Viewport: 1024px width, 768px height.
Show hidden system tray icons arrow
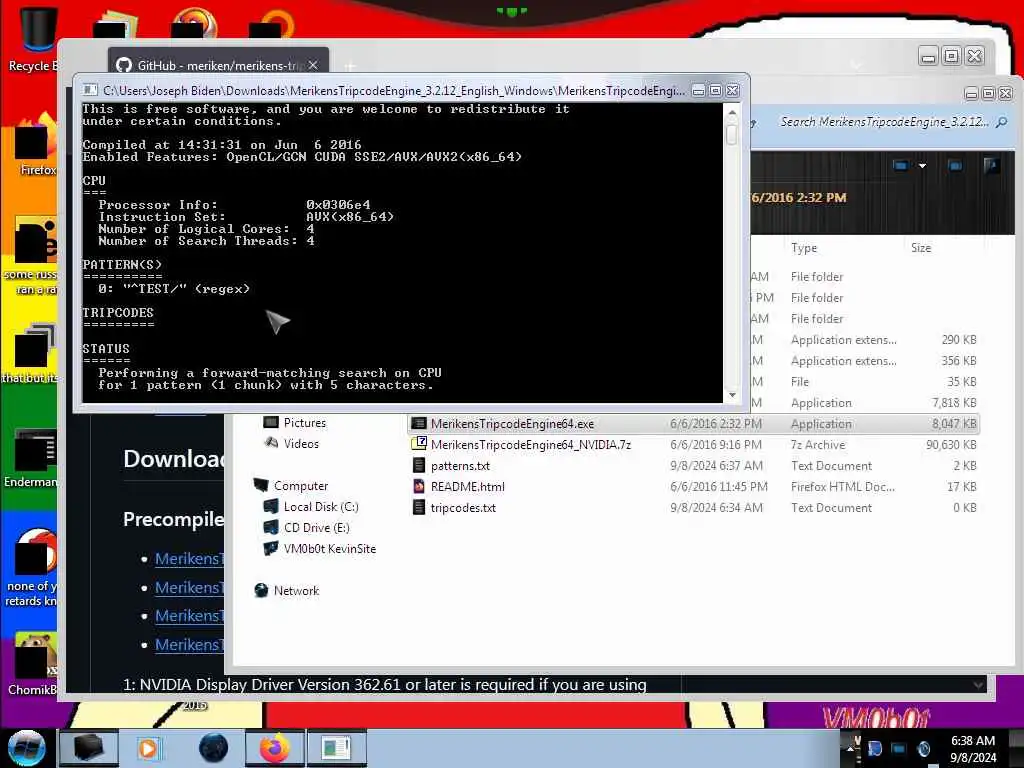click(850, 748)
